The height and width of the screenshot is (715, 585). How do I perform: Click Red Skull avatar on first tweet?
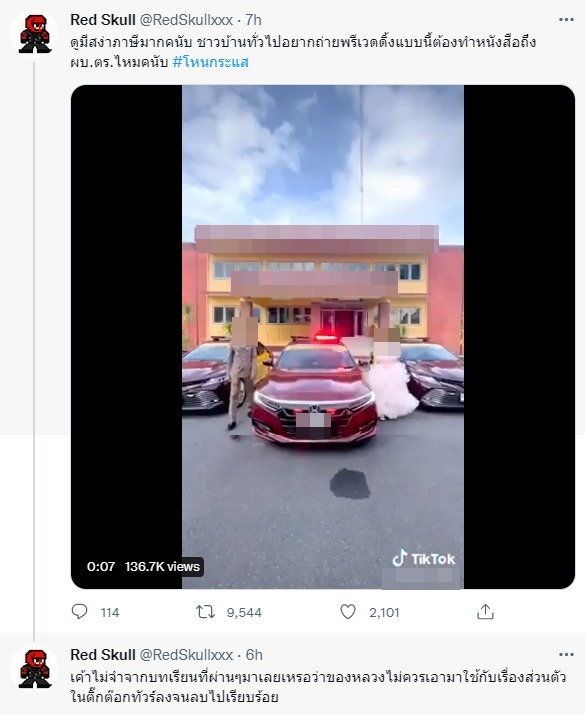[x=35, y=34]
